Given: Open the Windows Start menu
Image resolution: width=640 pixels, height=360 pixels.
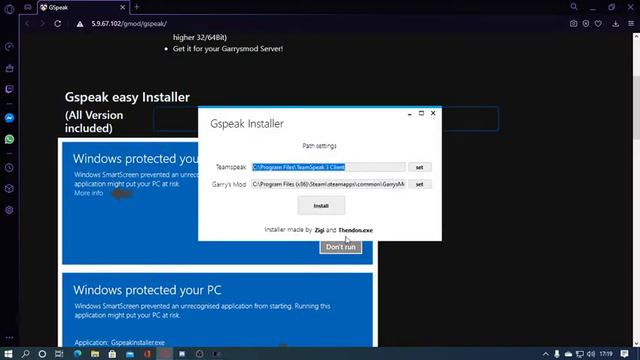Looking at the screenshot, I should (8, 353).
